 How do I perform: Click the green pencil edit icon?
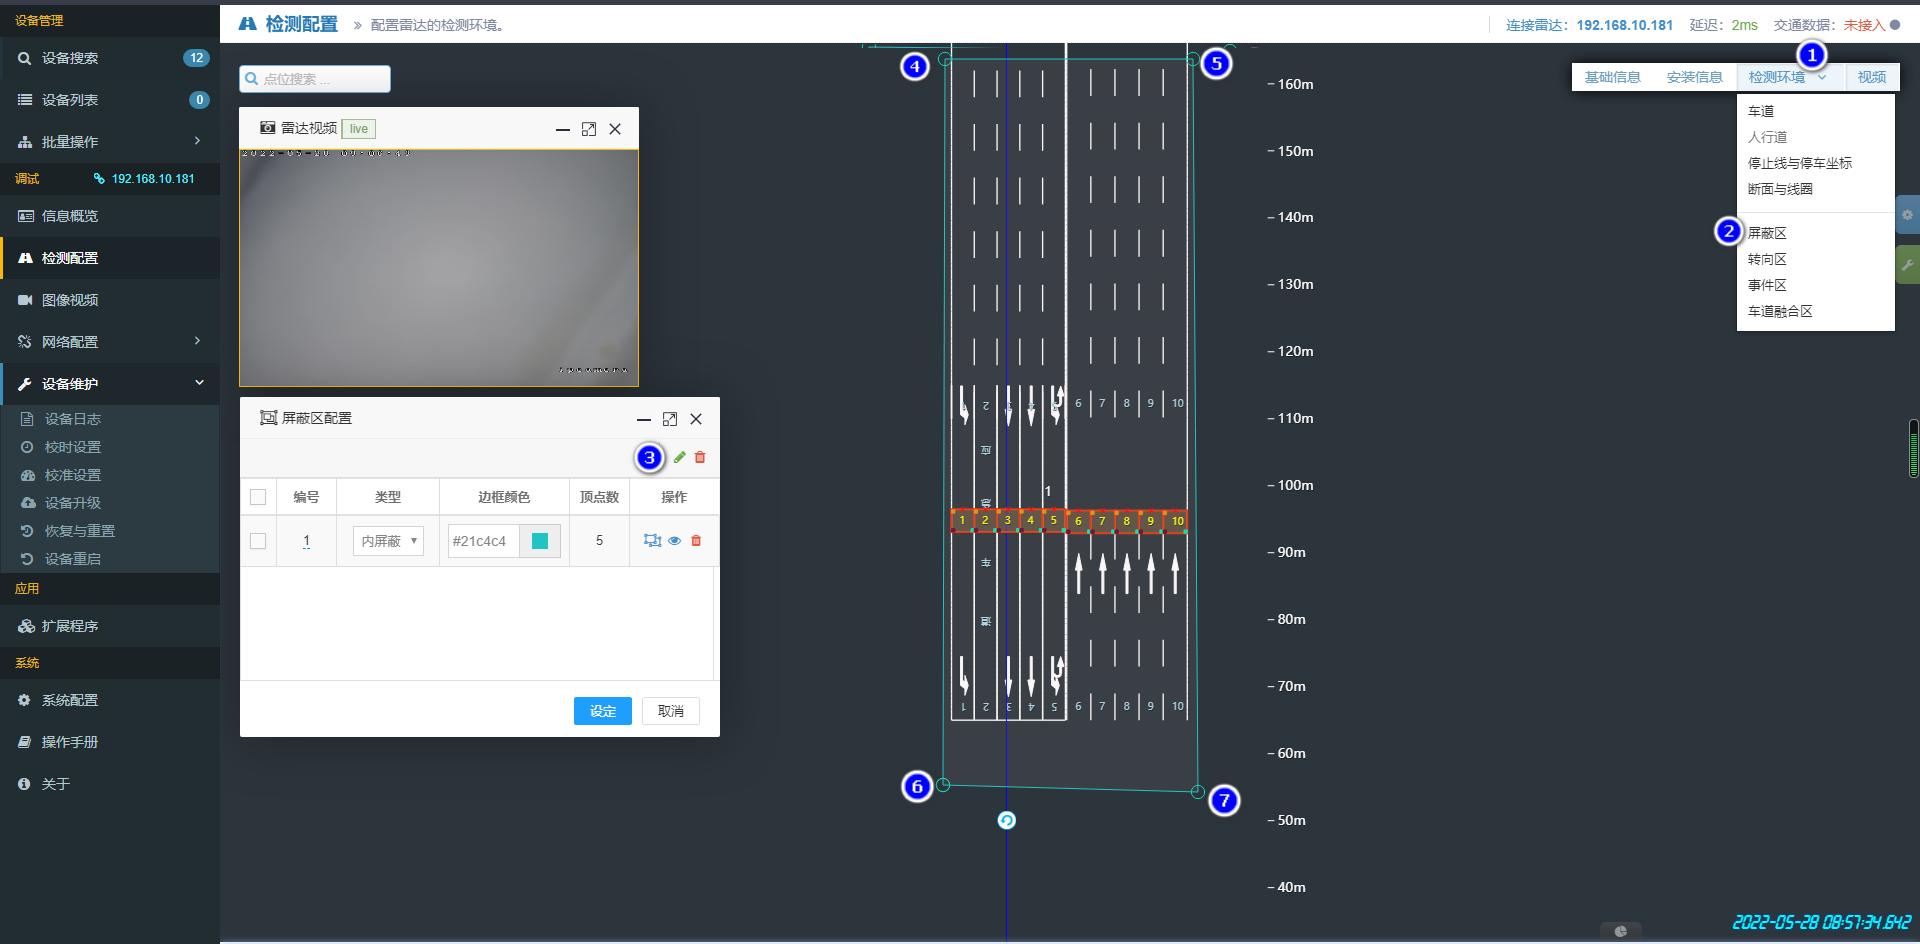(x=680, y=457)
